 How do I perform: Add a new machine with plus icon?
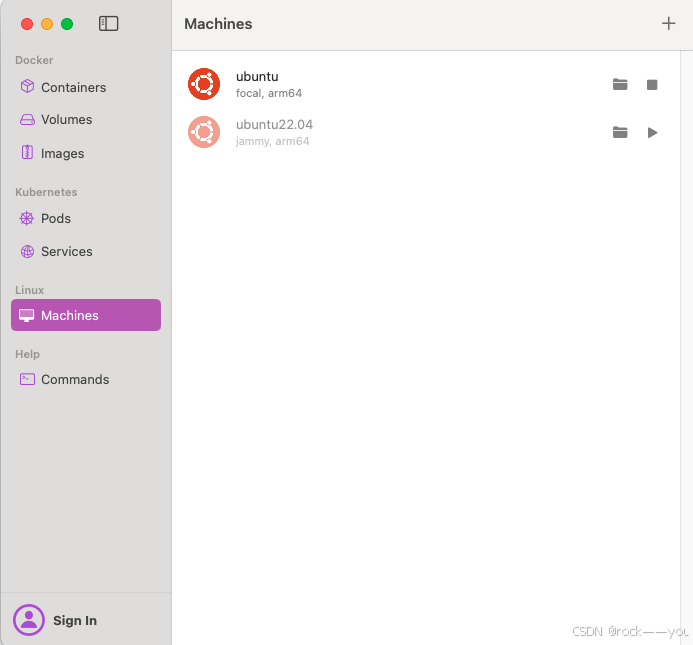(668, 23)
